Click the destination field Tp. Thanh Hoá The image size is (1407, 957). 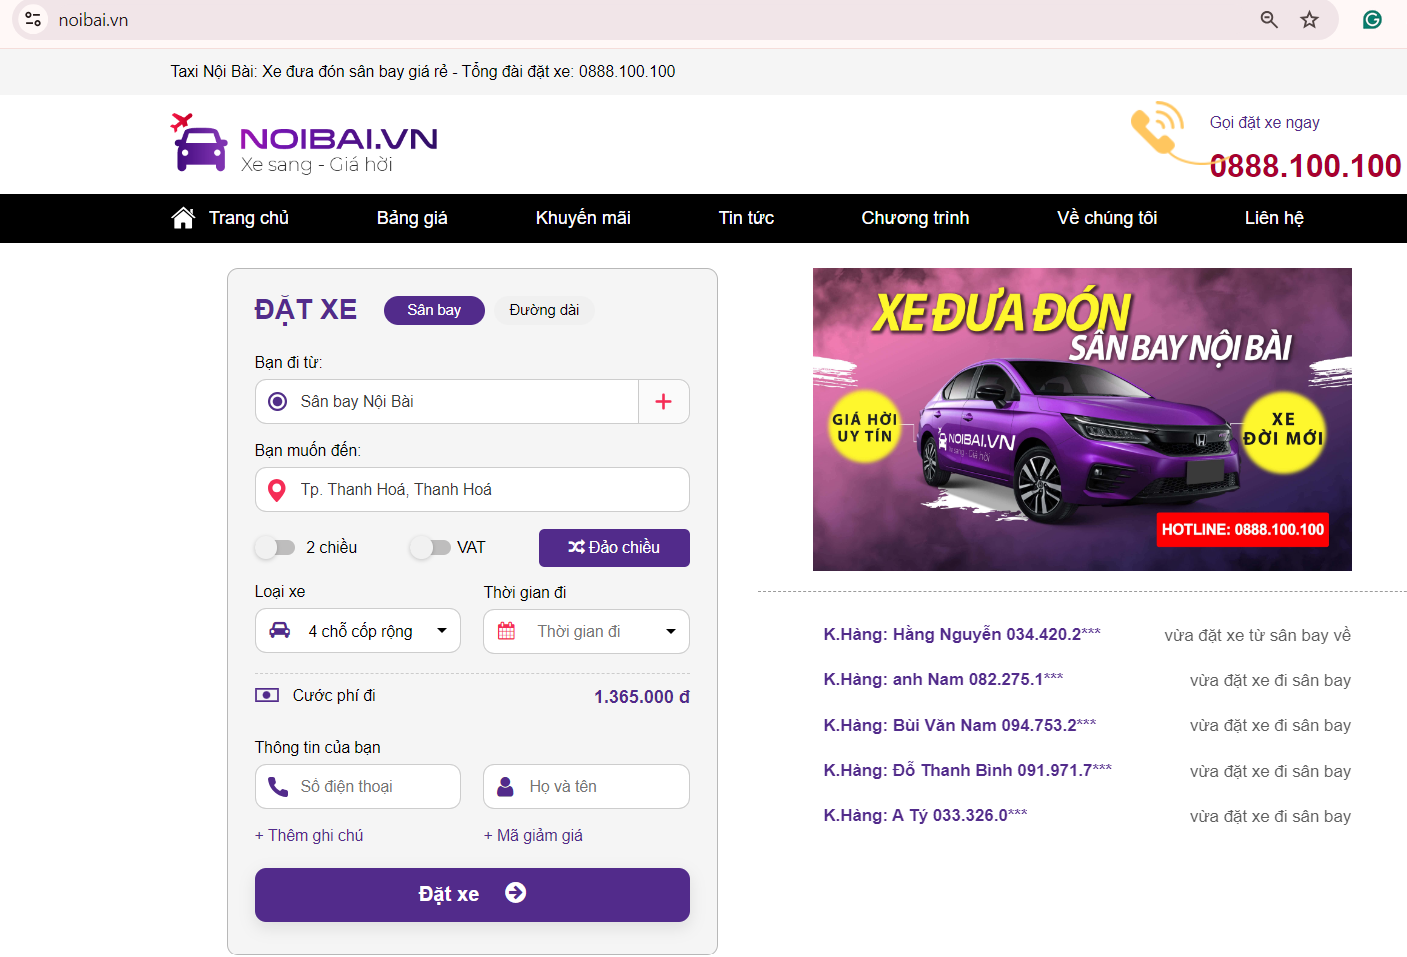(472, 490)
